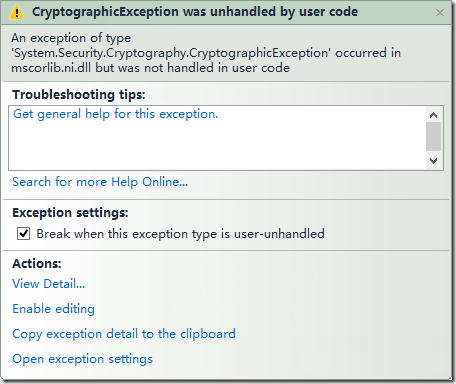Open 'Get general help for this exception' link
Viewport: 456px width, 384px height.
115,114
